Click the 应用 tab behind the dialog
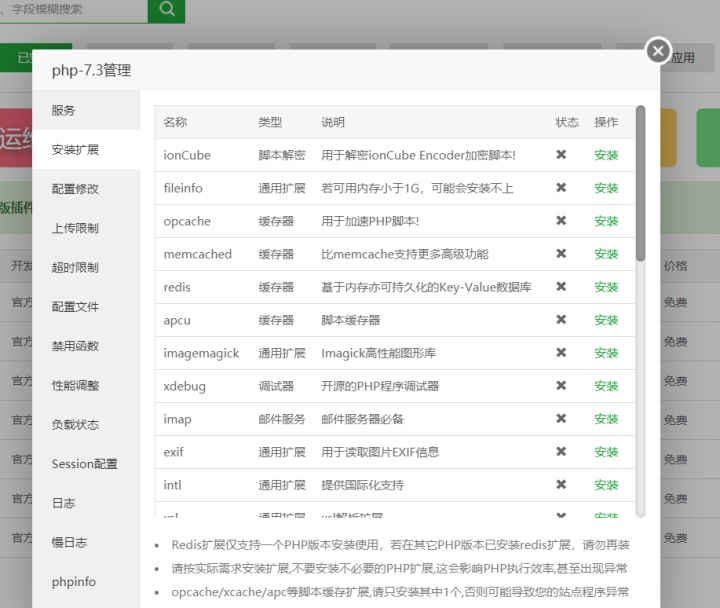 pos(683,58)
